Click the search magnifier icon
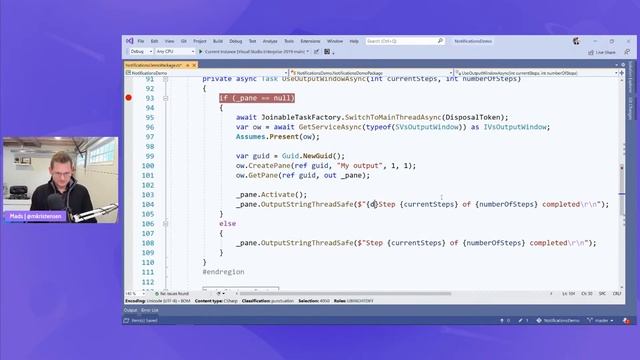Viewport: 640px width, 360px height. 440,41
